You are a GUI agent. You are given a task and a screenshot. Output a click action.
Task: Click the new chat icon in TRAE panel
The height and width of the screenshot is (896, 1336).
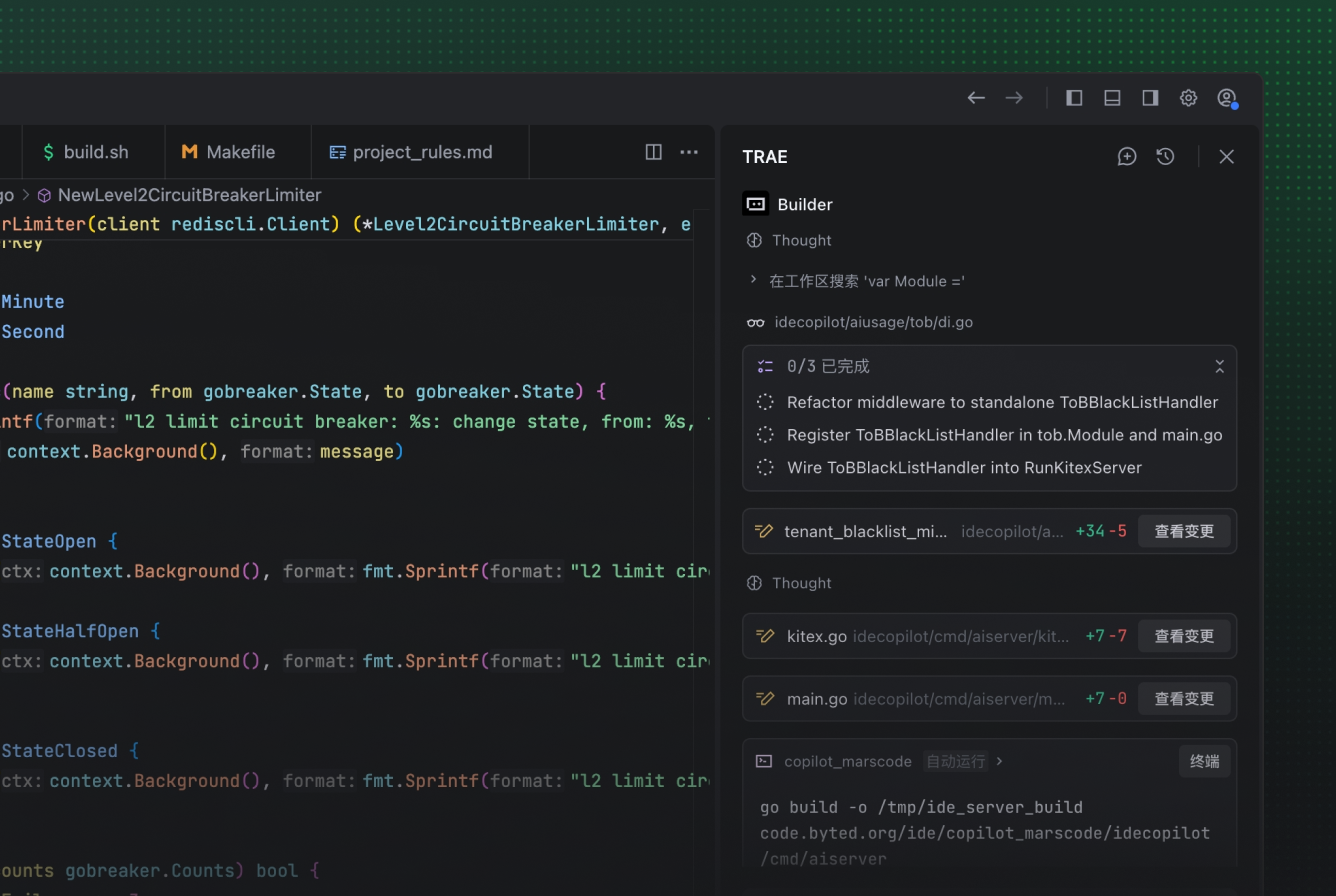point(1127,156)
